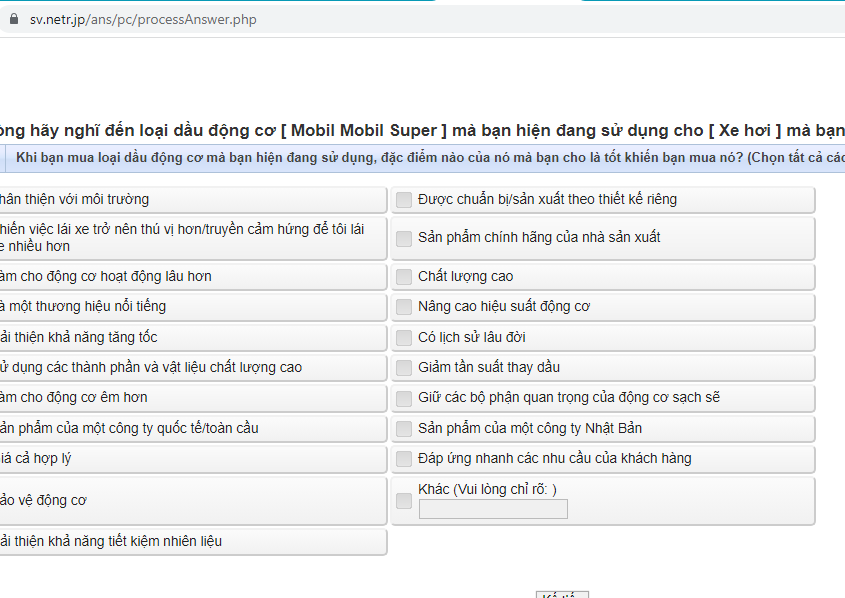Image resolution: width=845 pixels, height=598 pixels.
Task: Click the sv.netr.jp address bar URL
Action: [x=143, y=20]
